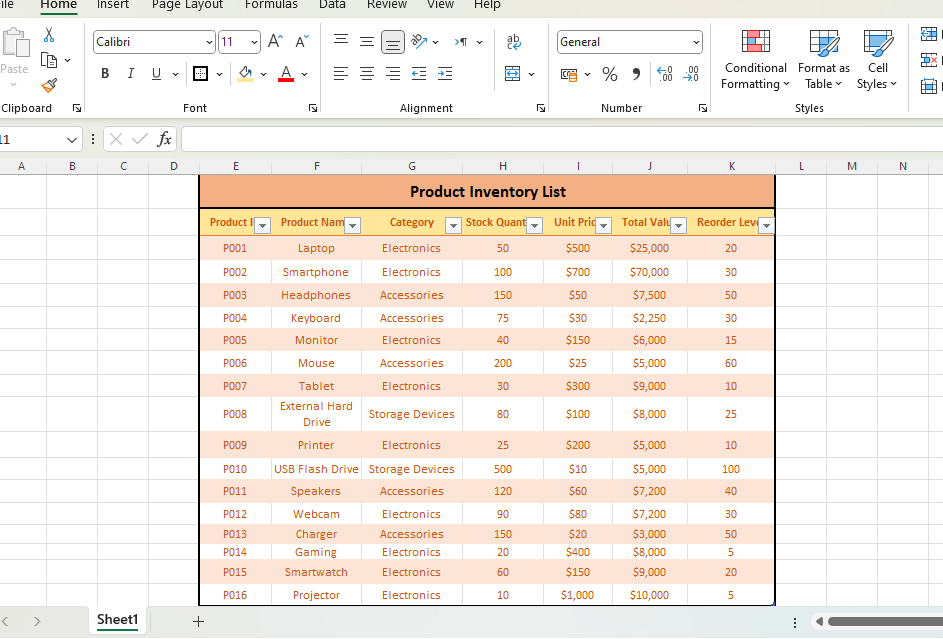Open Number format dialog launcher
The width and height of the screenshot is (943, 639).
point(702,108)
